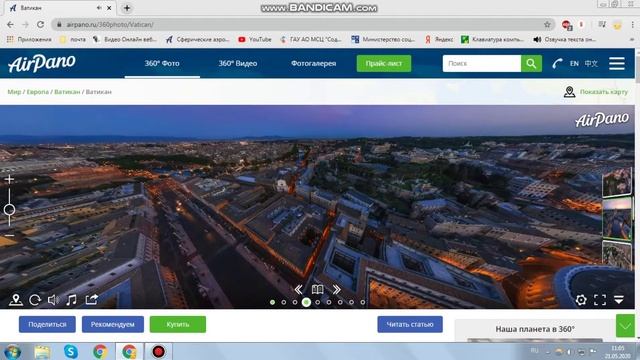640x360 pixels.
Task: Click the green Купить button
Action: (x=178, y=324)
